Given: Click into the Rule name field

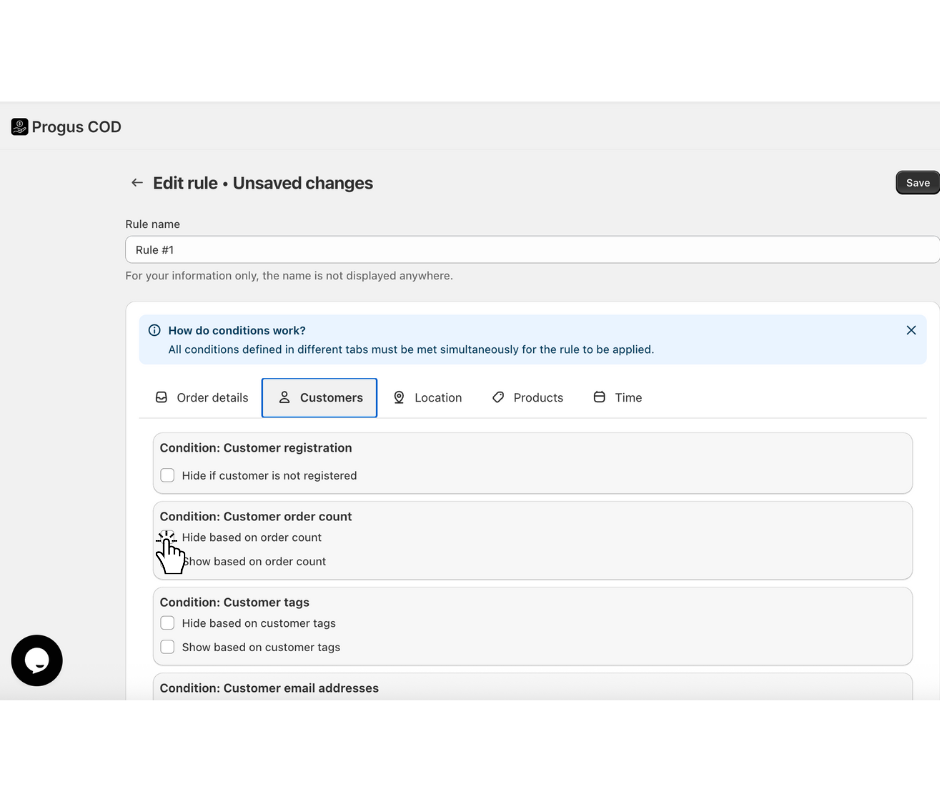Looking at the screenshot, I should (530, 250).
